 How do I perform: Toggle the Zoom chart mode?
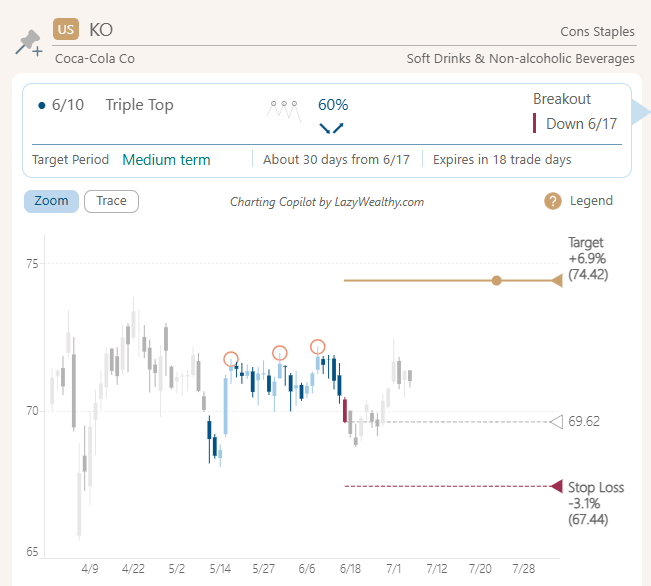[x=51, y=201]
